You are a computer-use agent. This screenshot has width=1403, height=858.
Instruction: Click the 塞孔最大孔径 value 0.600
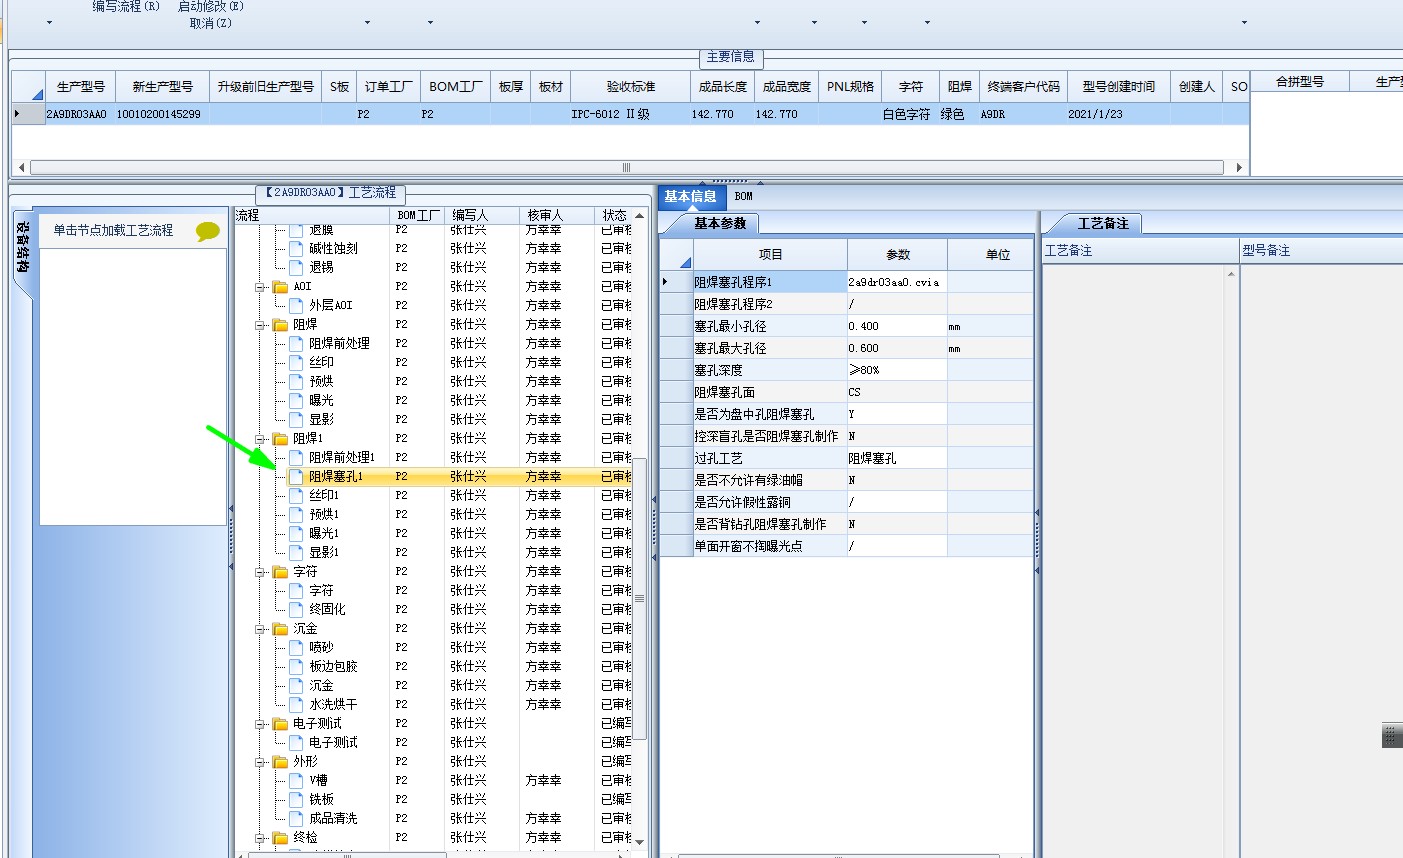pos(896,348)
